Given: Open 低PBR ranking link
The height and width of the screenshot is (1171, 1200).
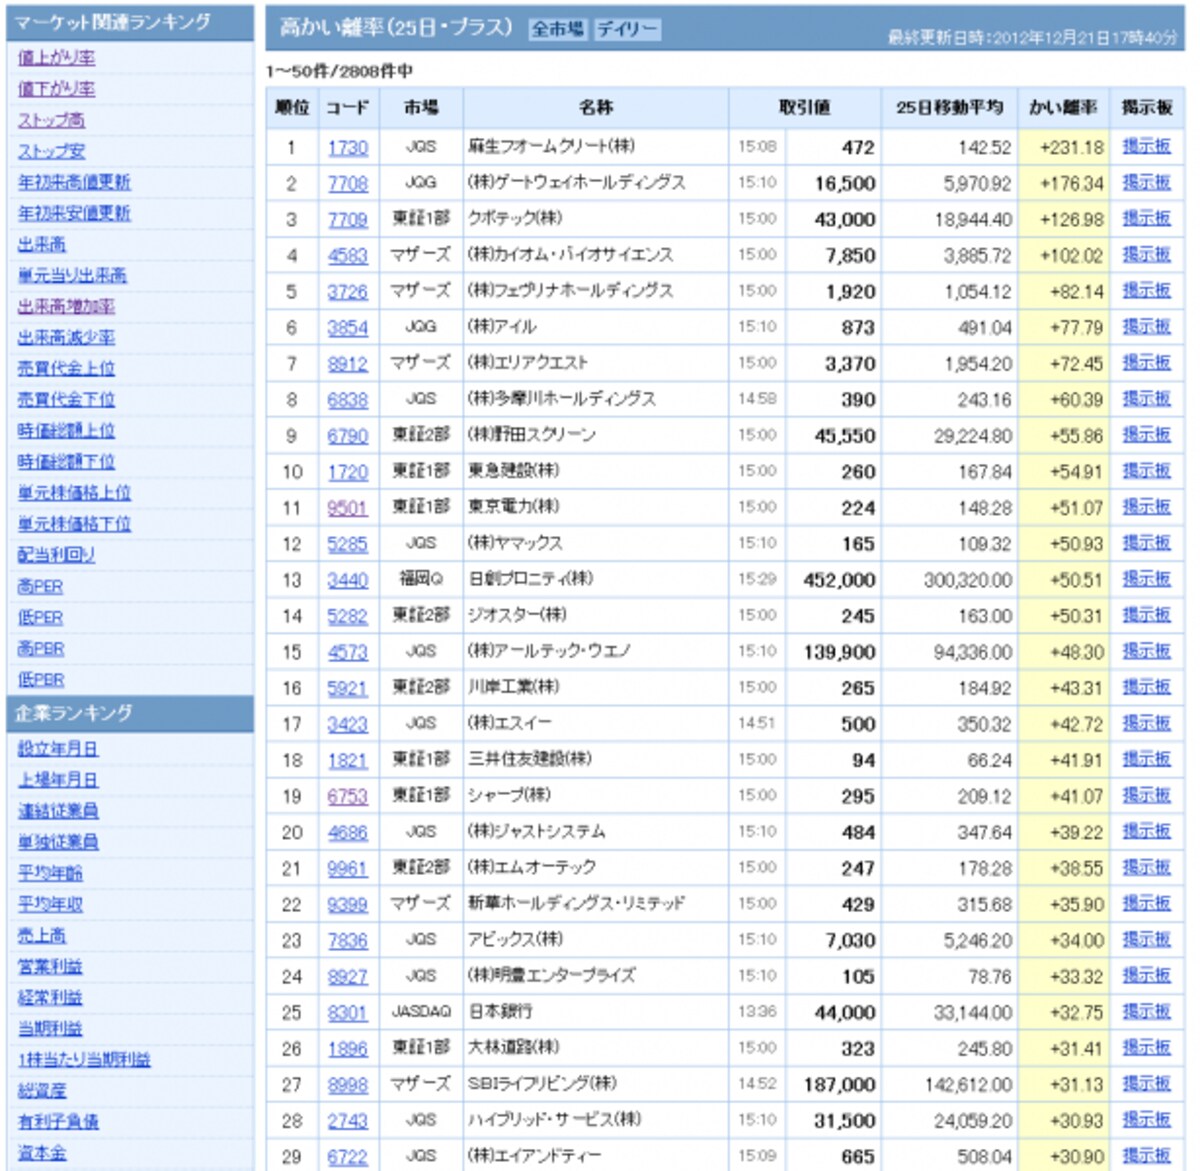Looking at the screenshot, I should [x=40, y=680].
